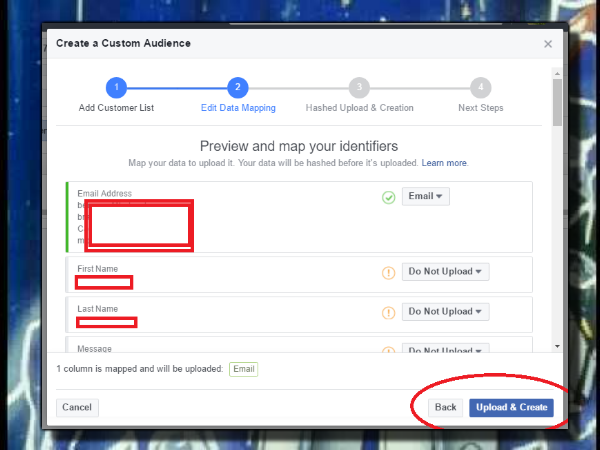Click the Hashed Upload & Creation step label
The height and width of the screenshot is (450, 600).
[359, 108]
